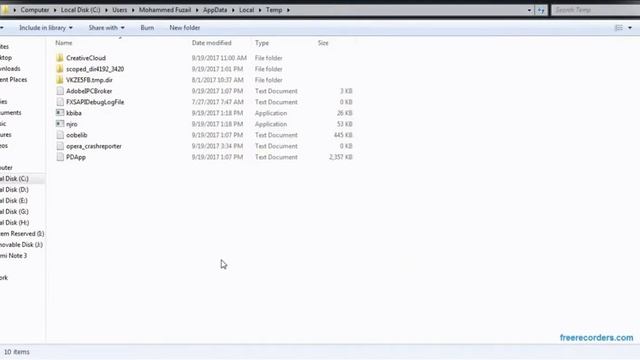The width and height of the screenshot is (640, 360).
Task: Open the view options dropdown arrow
Action: [x=630, y=28]
